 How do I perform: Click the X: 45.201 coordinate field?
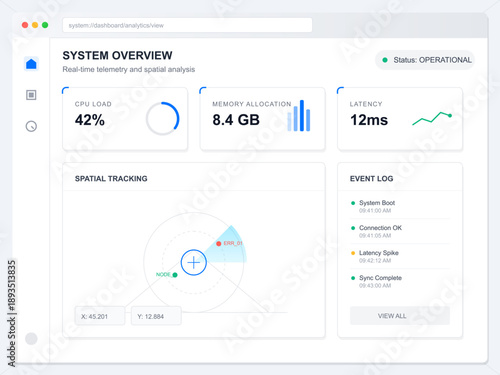pyautogui.click(x=100, y=316)
